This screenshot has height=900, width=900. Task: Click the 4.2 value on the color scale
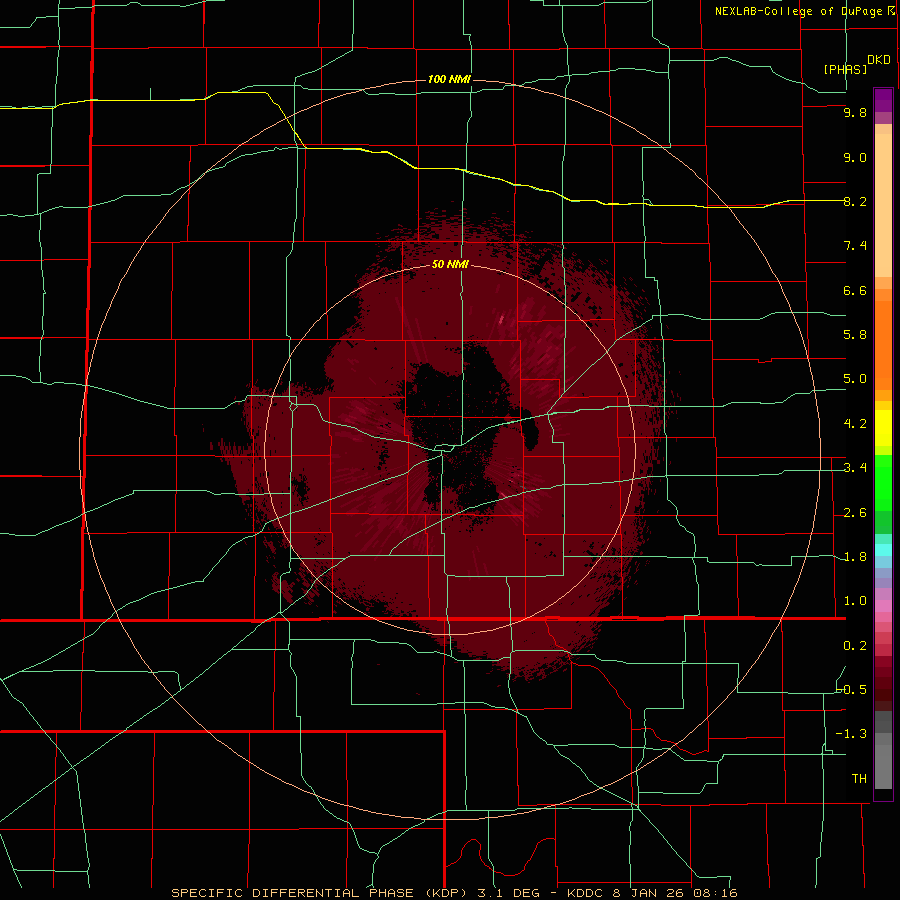tap(855, 424)
